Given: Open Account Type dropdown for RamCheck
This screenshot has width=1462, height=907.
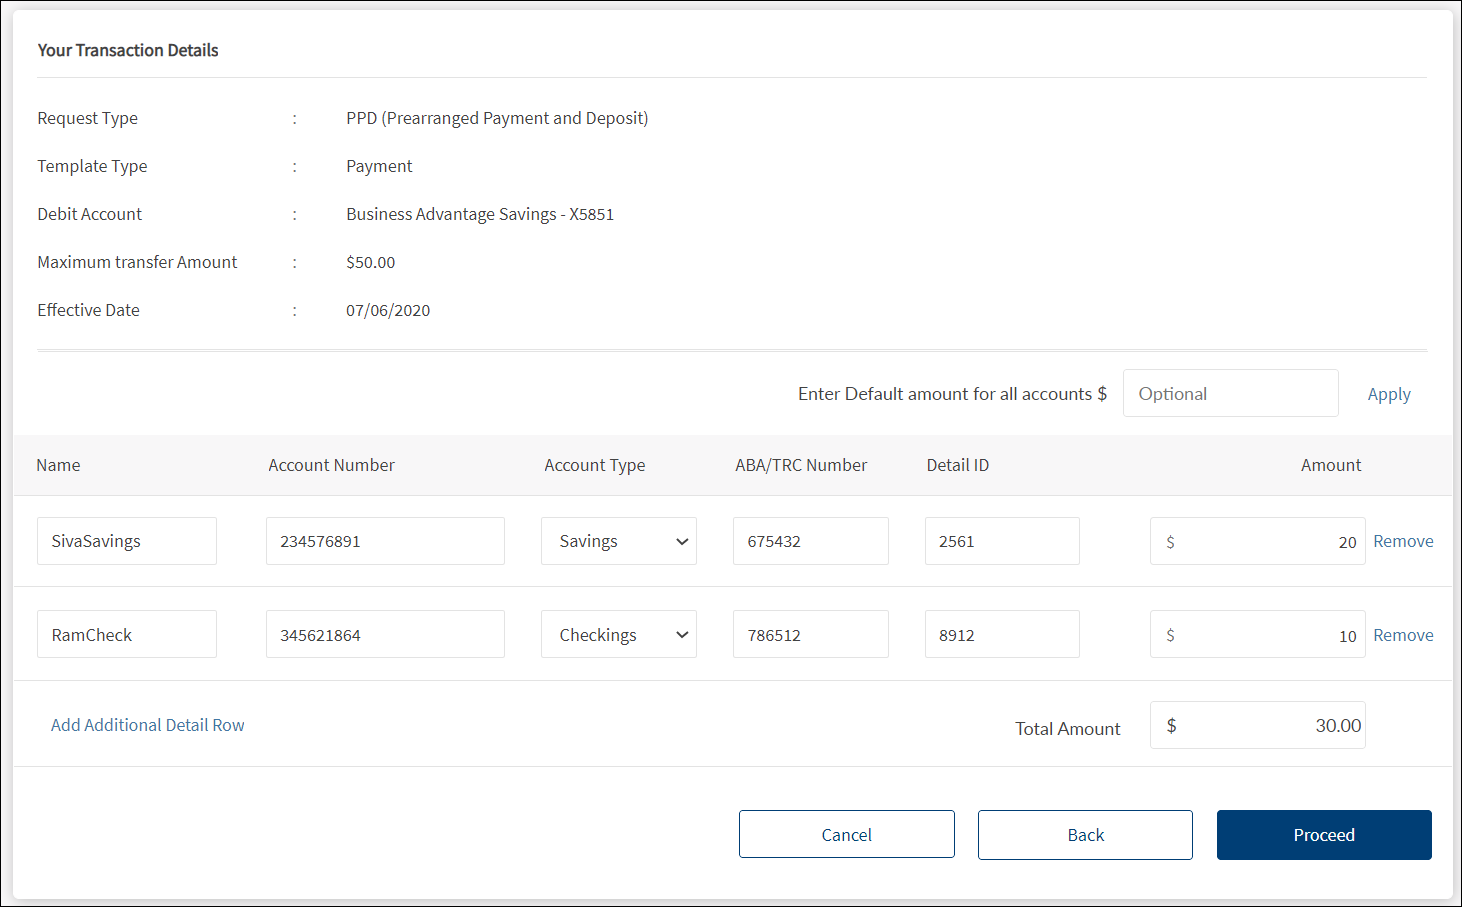Looking at the screenshot, I should (x=618, y=635).
